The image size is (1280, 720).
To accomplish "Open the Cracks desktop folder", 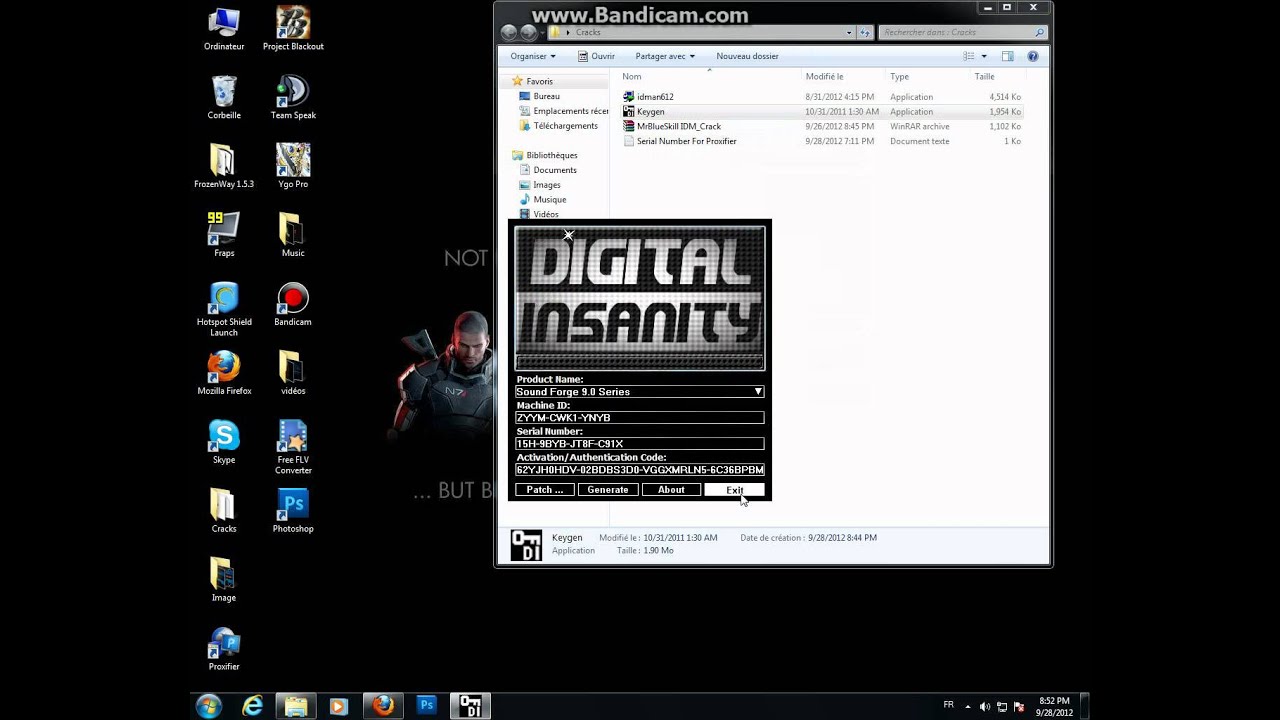I will click(224, 512).
